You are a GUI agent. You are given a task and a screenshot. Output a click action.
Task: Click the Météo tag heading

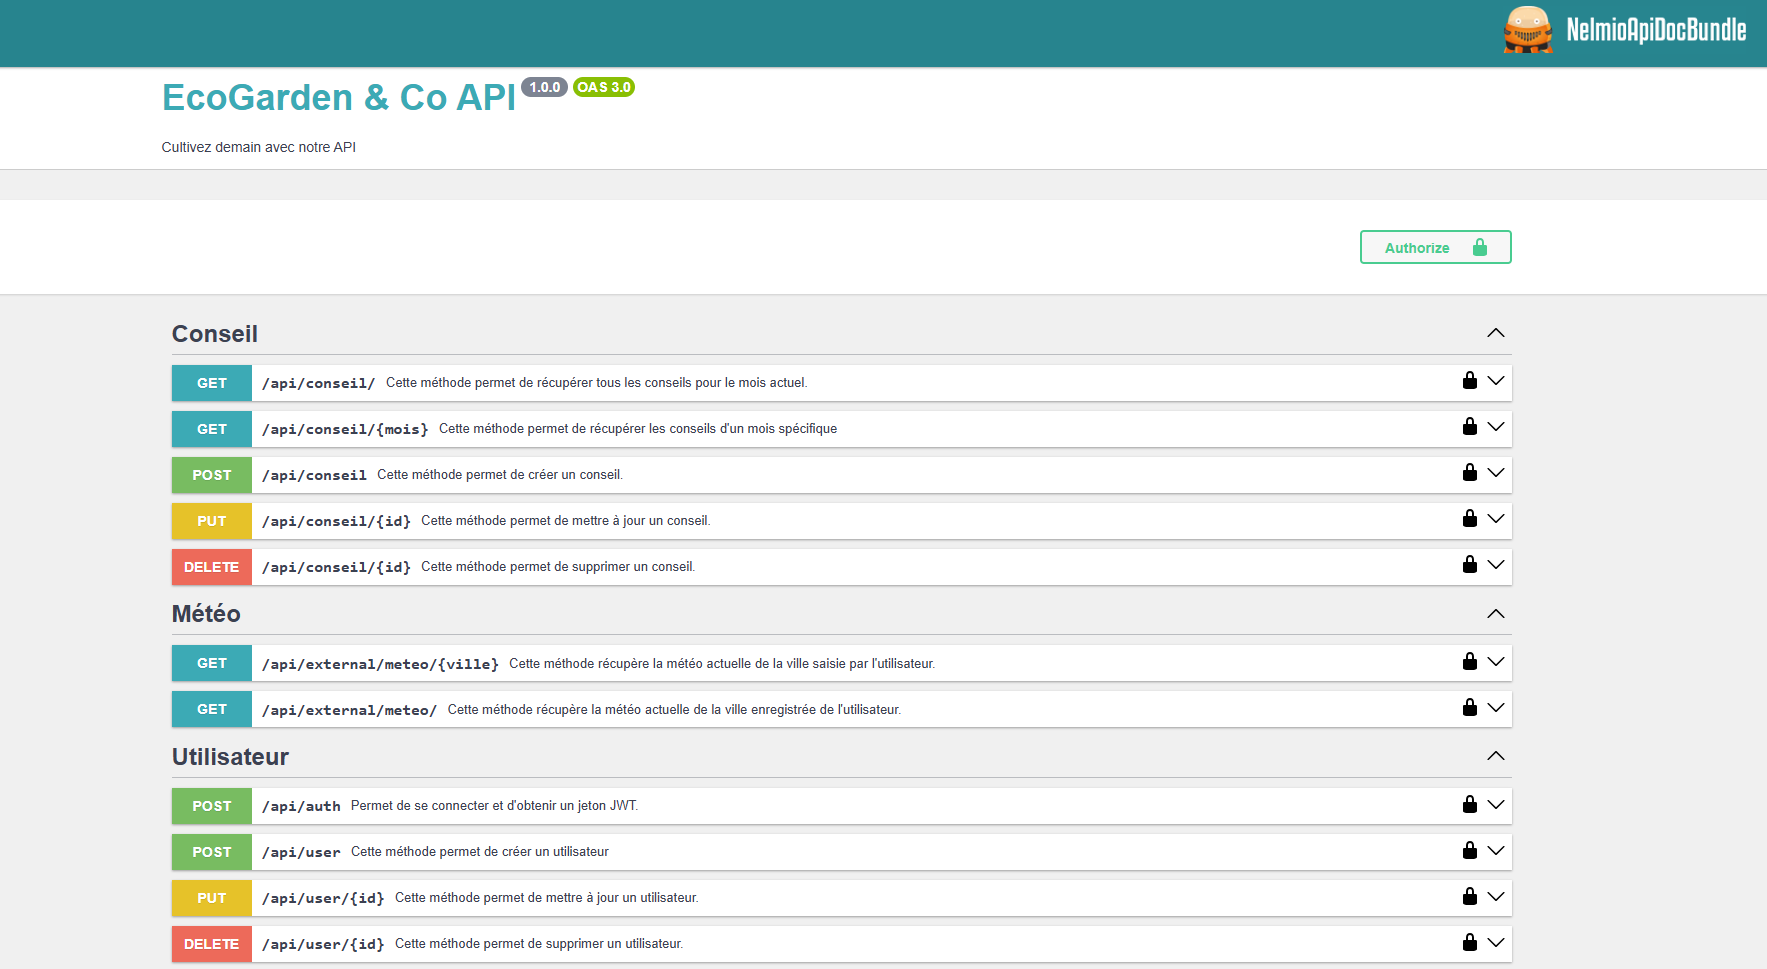pyautogui.click(x=206, y=614)
